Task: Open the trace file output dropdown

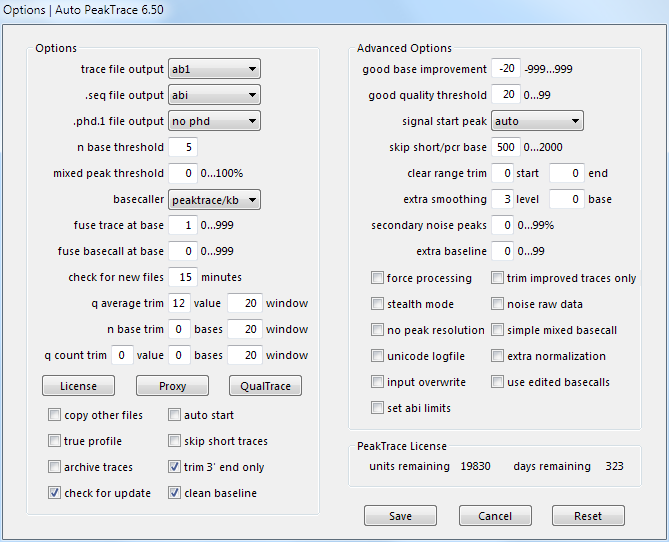Action: click(214, 69)
